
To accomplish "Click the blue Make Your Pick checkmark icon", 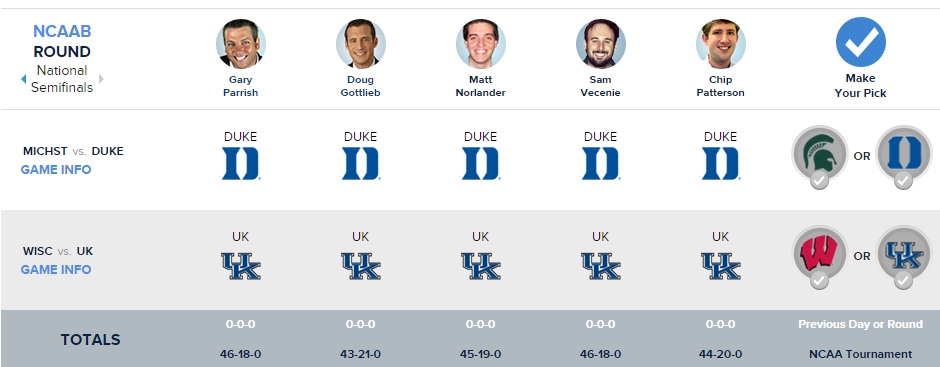I will (861, 42).
